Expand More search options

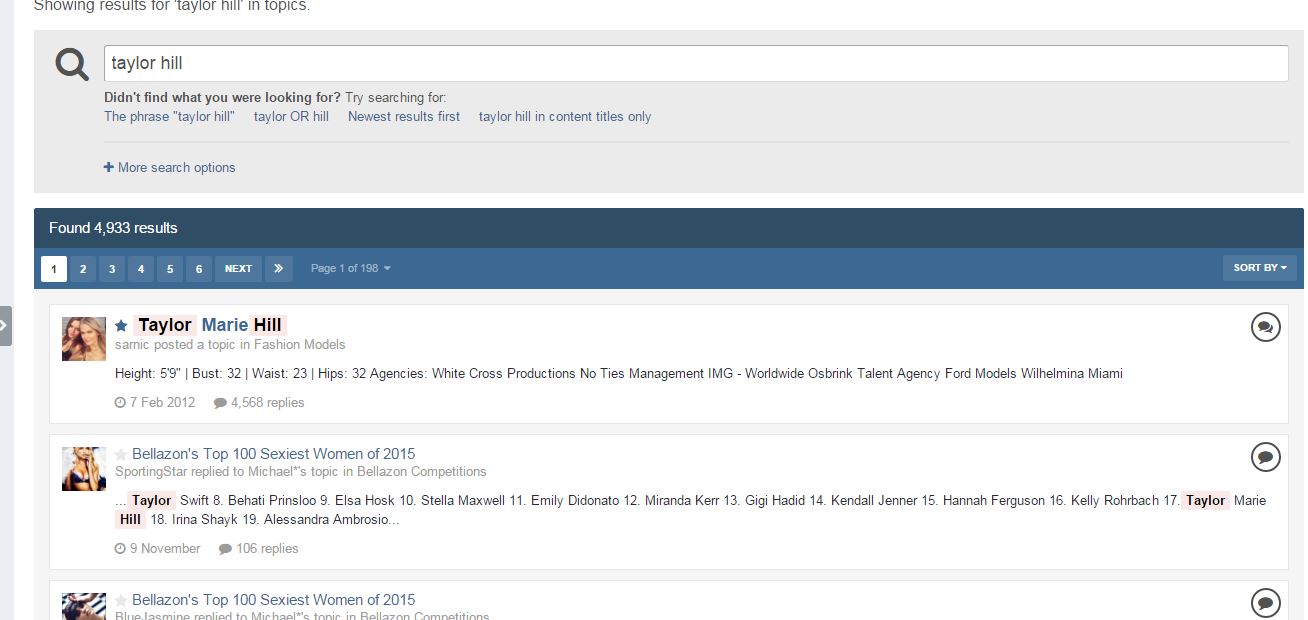click(170, 168)
